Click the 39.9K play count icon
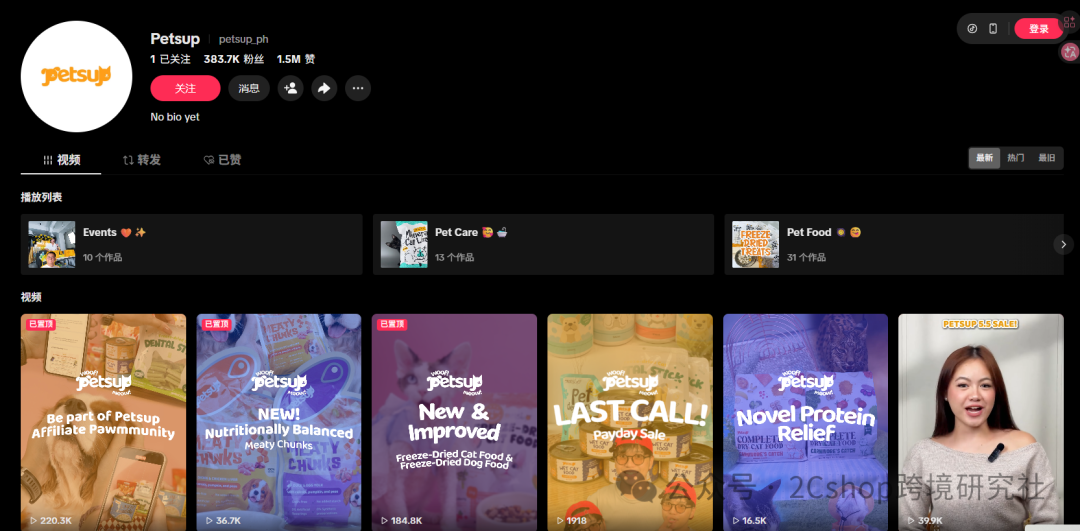Viewport: 1080px width, 531px height. point(911,521)
